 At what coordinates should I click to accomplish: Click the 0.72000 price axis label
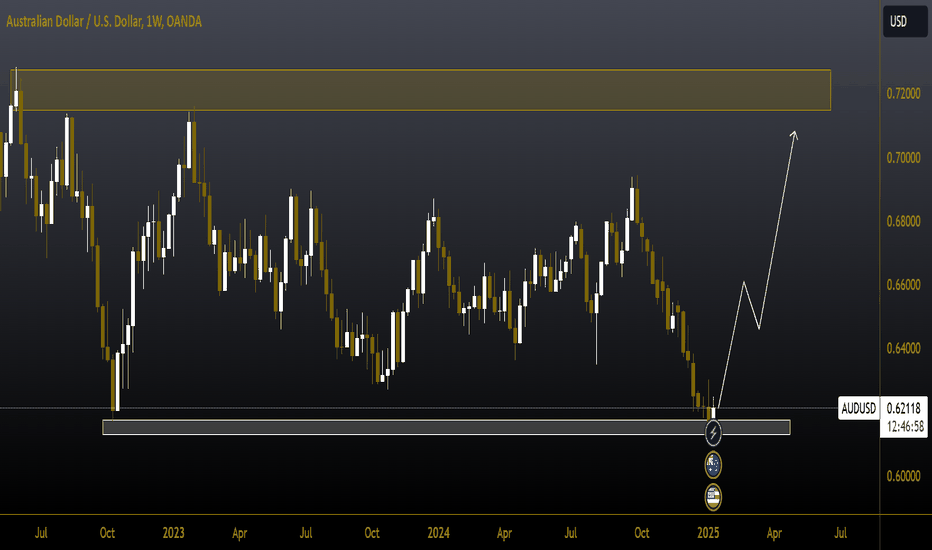[x=903, y=93]
